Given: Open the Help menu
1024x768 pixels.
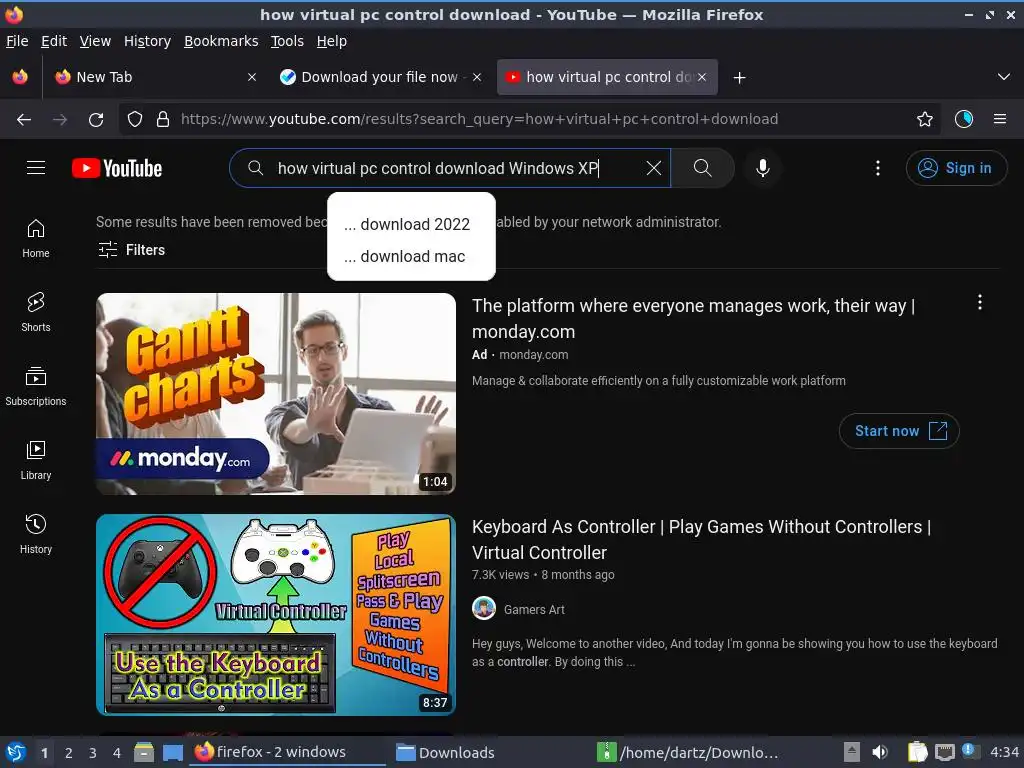Looking at the screenshot, I should pyautogui.click(x=332, y=41).
